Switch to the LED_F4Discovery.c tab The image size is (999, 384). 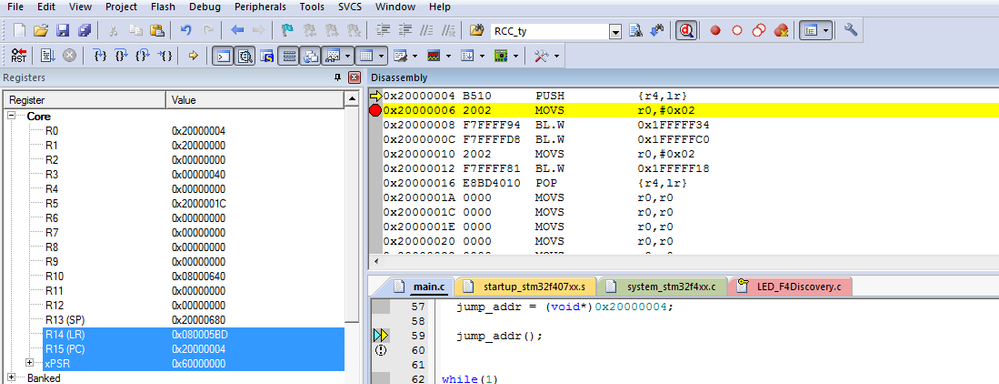791,287
